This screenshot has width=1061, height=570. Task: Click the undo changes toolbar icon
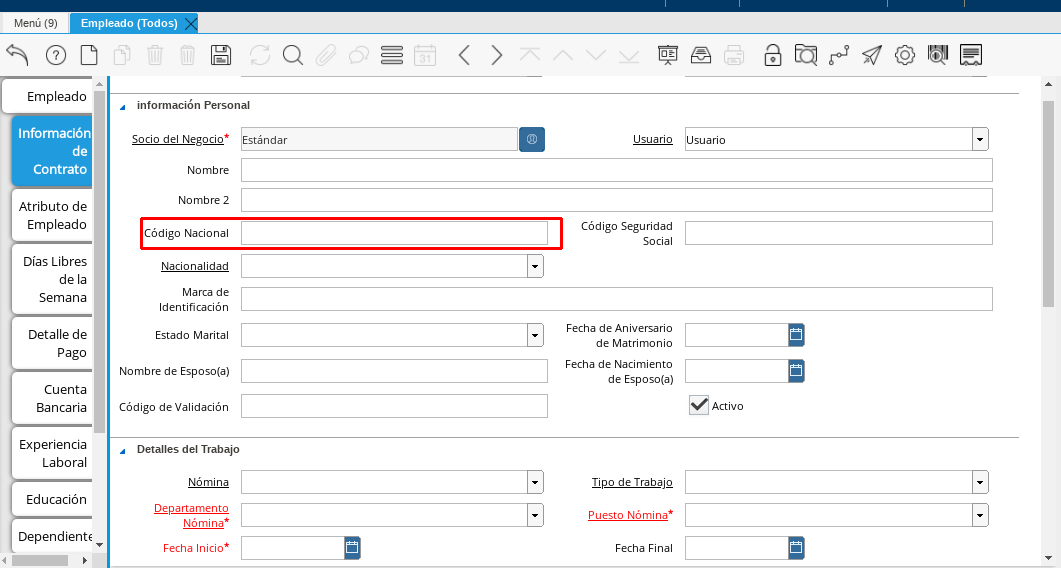pos(17,55)
